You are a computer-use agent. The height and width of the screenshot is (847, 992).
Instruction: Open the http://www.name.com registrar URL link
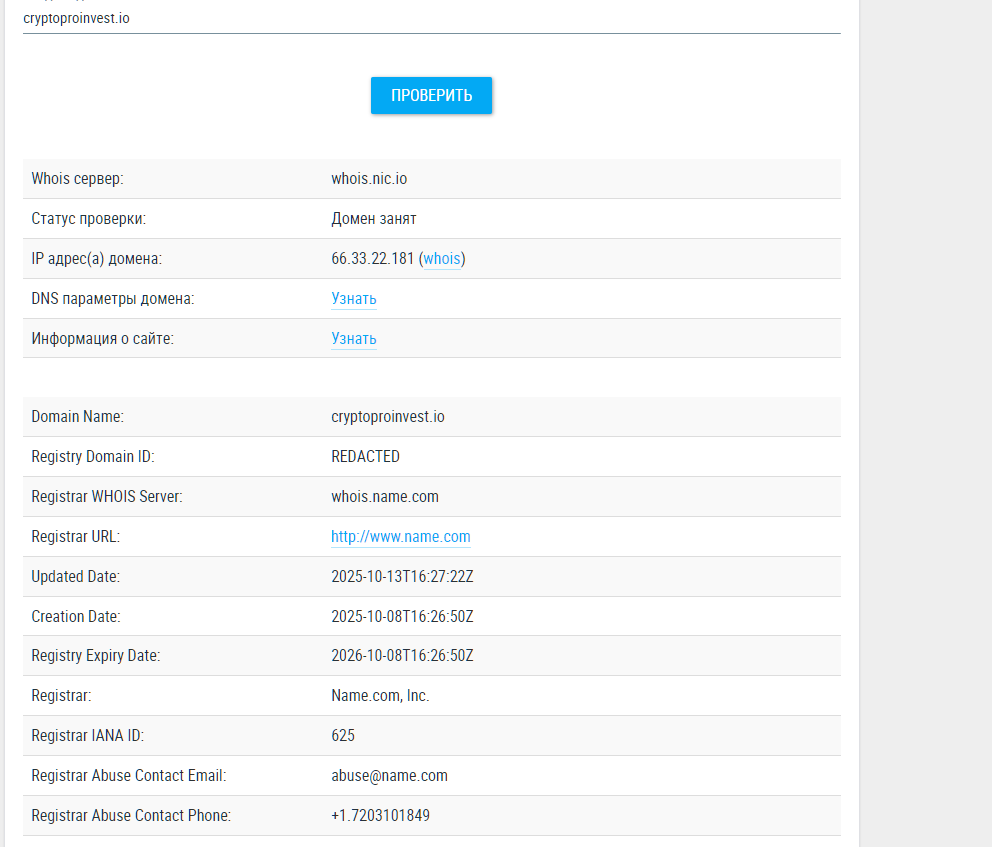[400, 537]
